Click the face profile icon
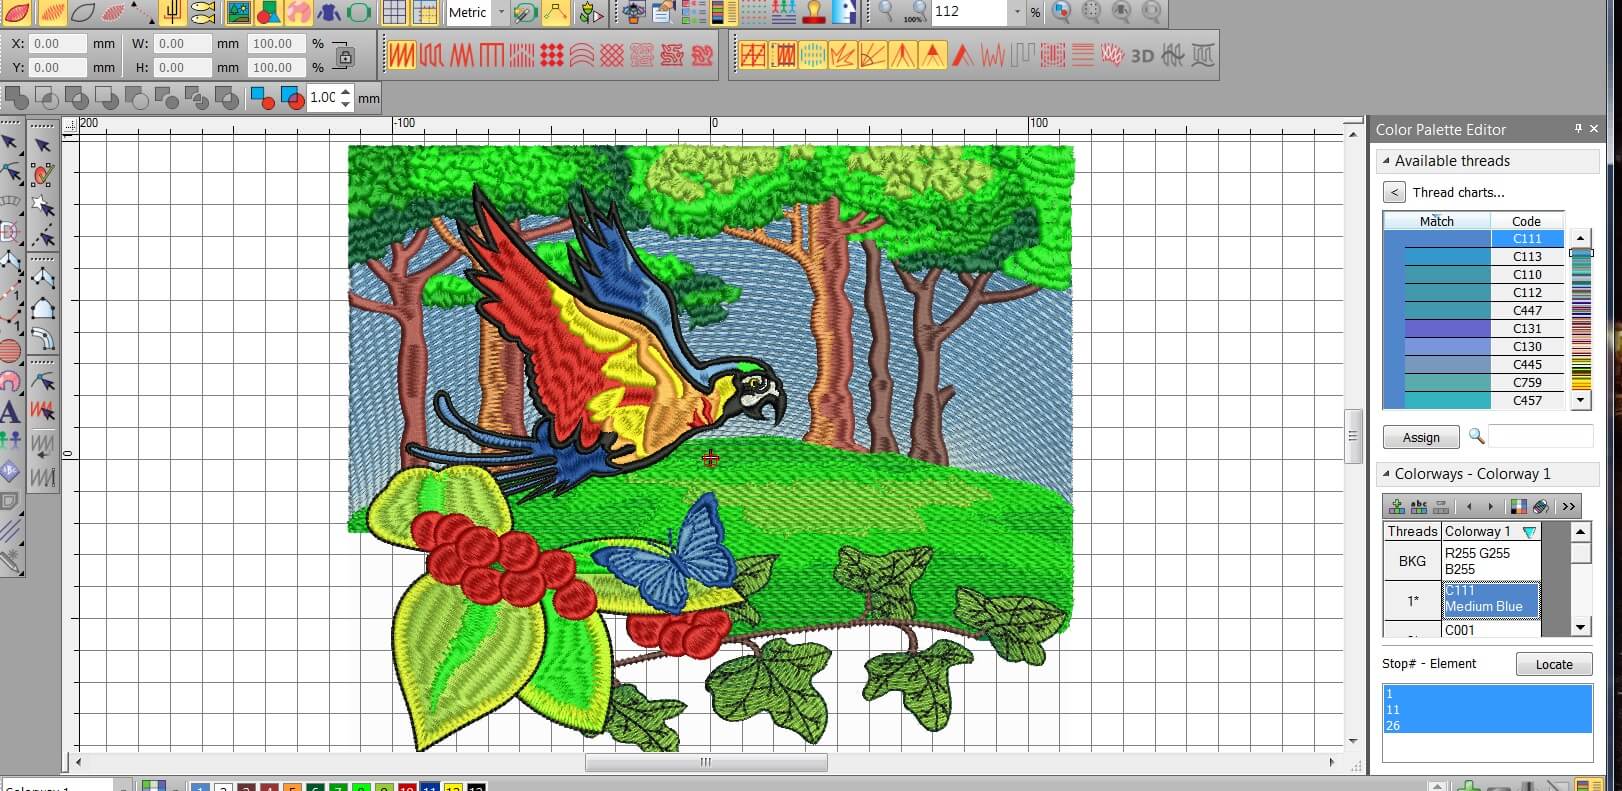 click(x=845, y=12)
